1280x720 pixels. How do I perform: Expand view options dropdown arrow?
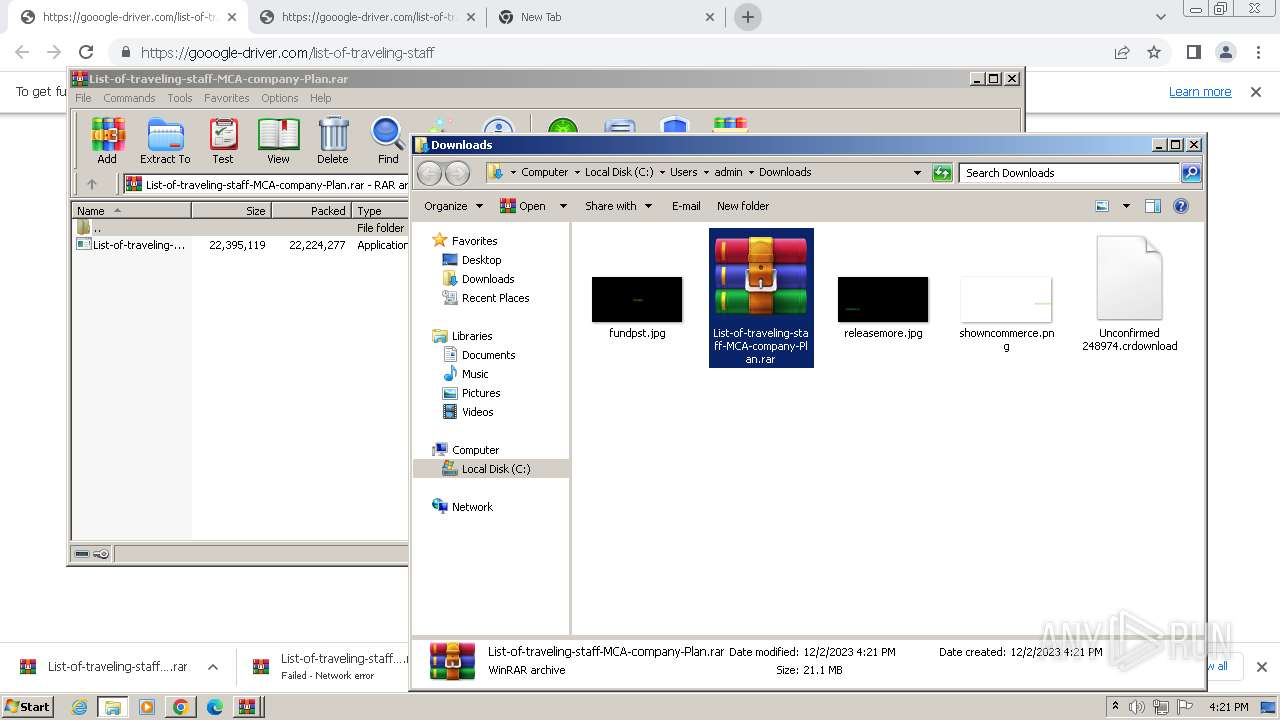click(1126, 206)
